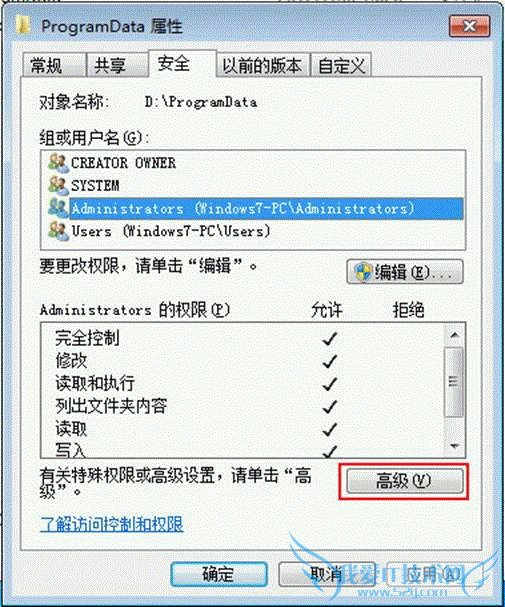
Task: Click the Users group icon
Action: point(58,231)
